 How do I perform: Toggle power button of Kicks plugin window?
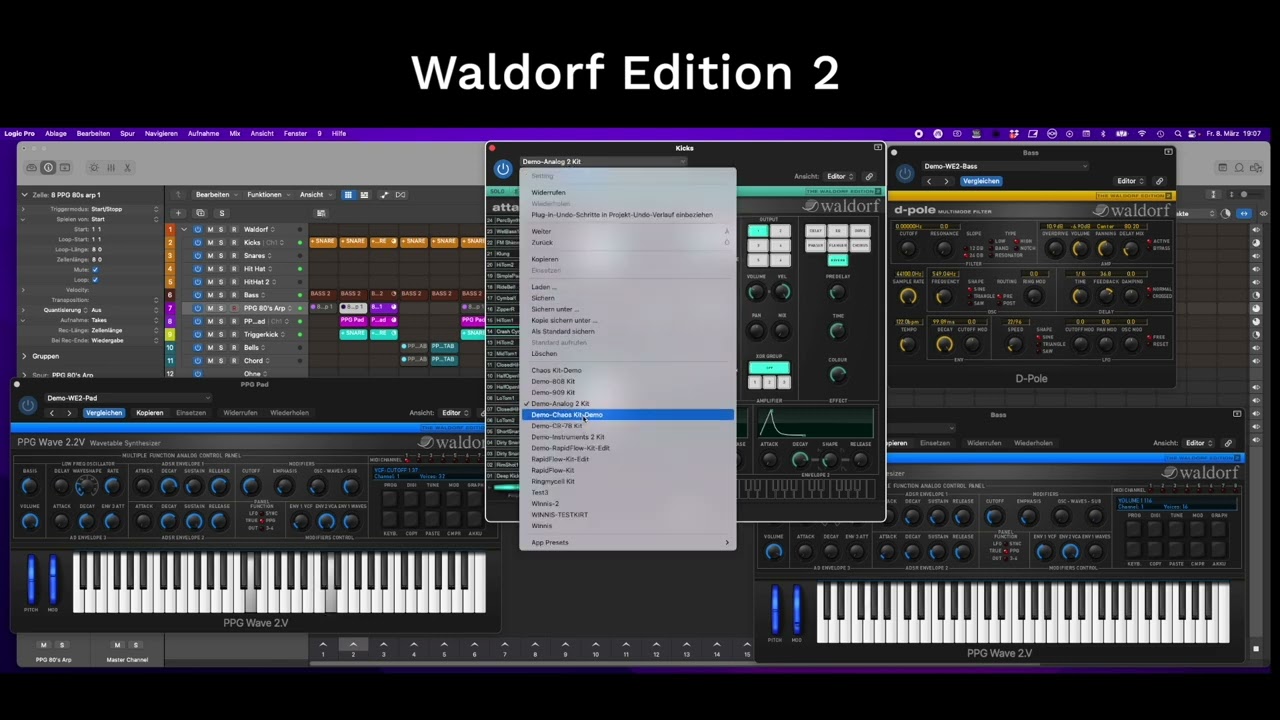pyautogui.click(x=503, y=170)
